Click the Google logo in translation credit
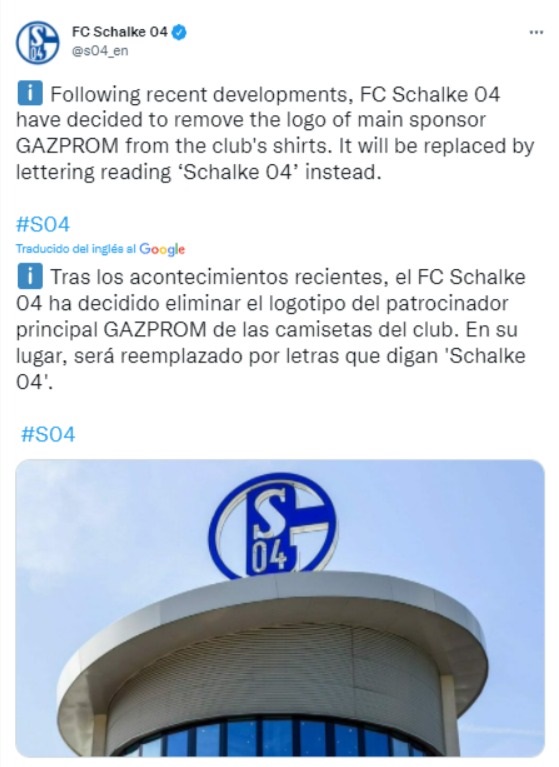Screen dimensions: 559x767 coord(162,249)
